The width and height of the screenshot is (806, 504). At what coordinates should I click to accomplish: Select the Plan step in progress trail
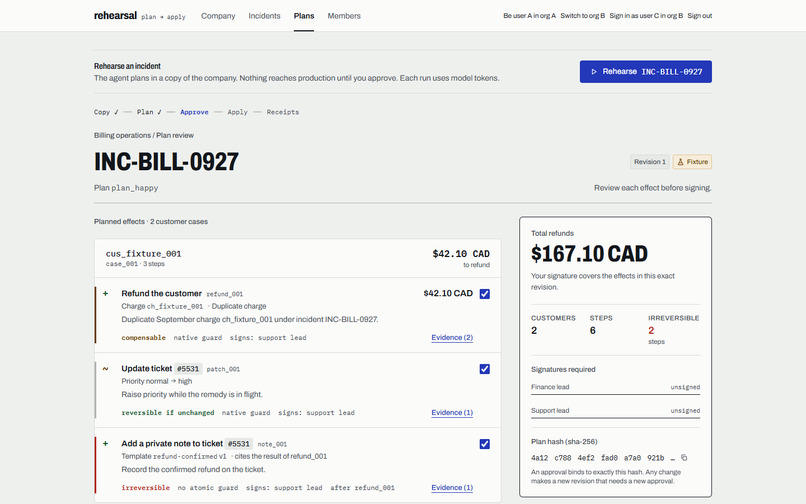coord(149,112)
